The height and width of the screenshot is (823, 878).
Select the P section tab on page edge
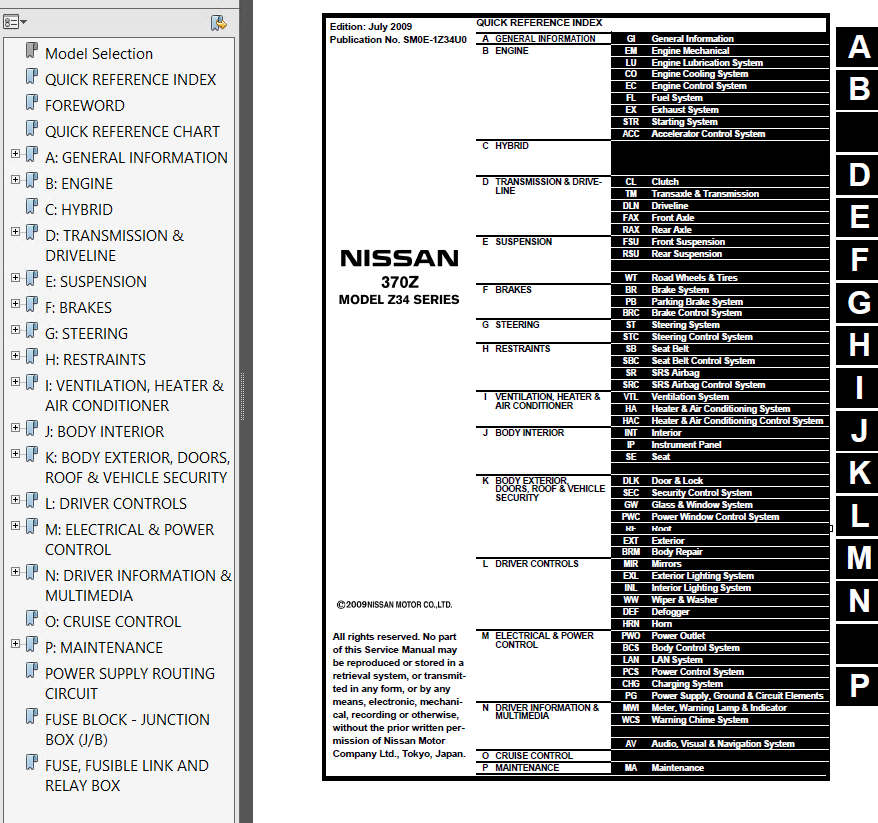click(x=858, y=686)
